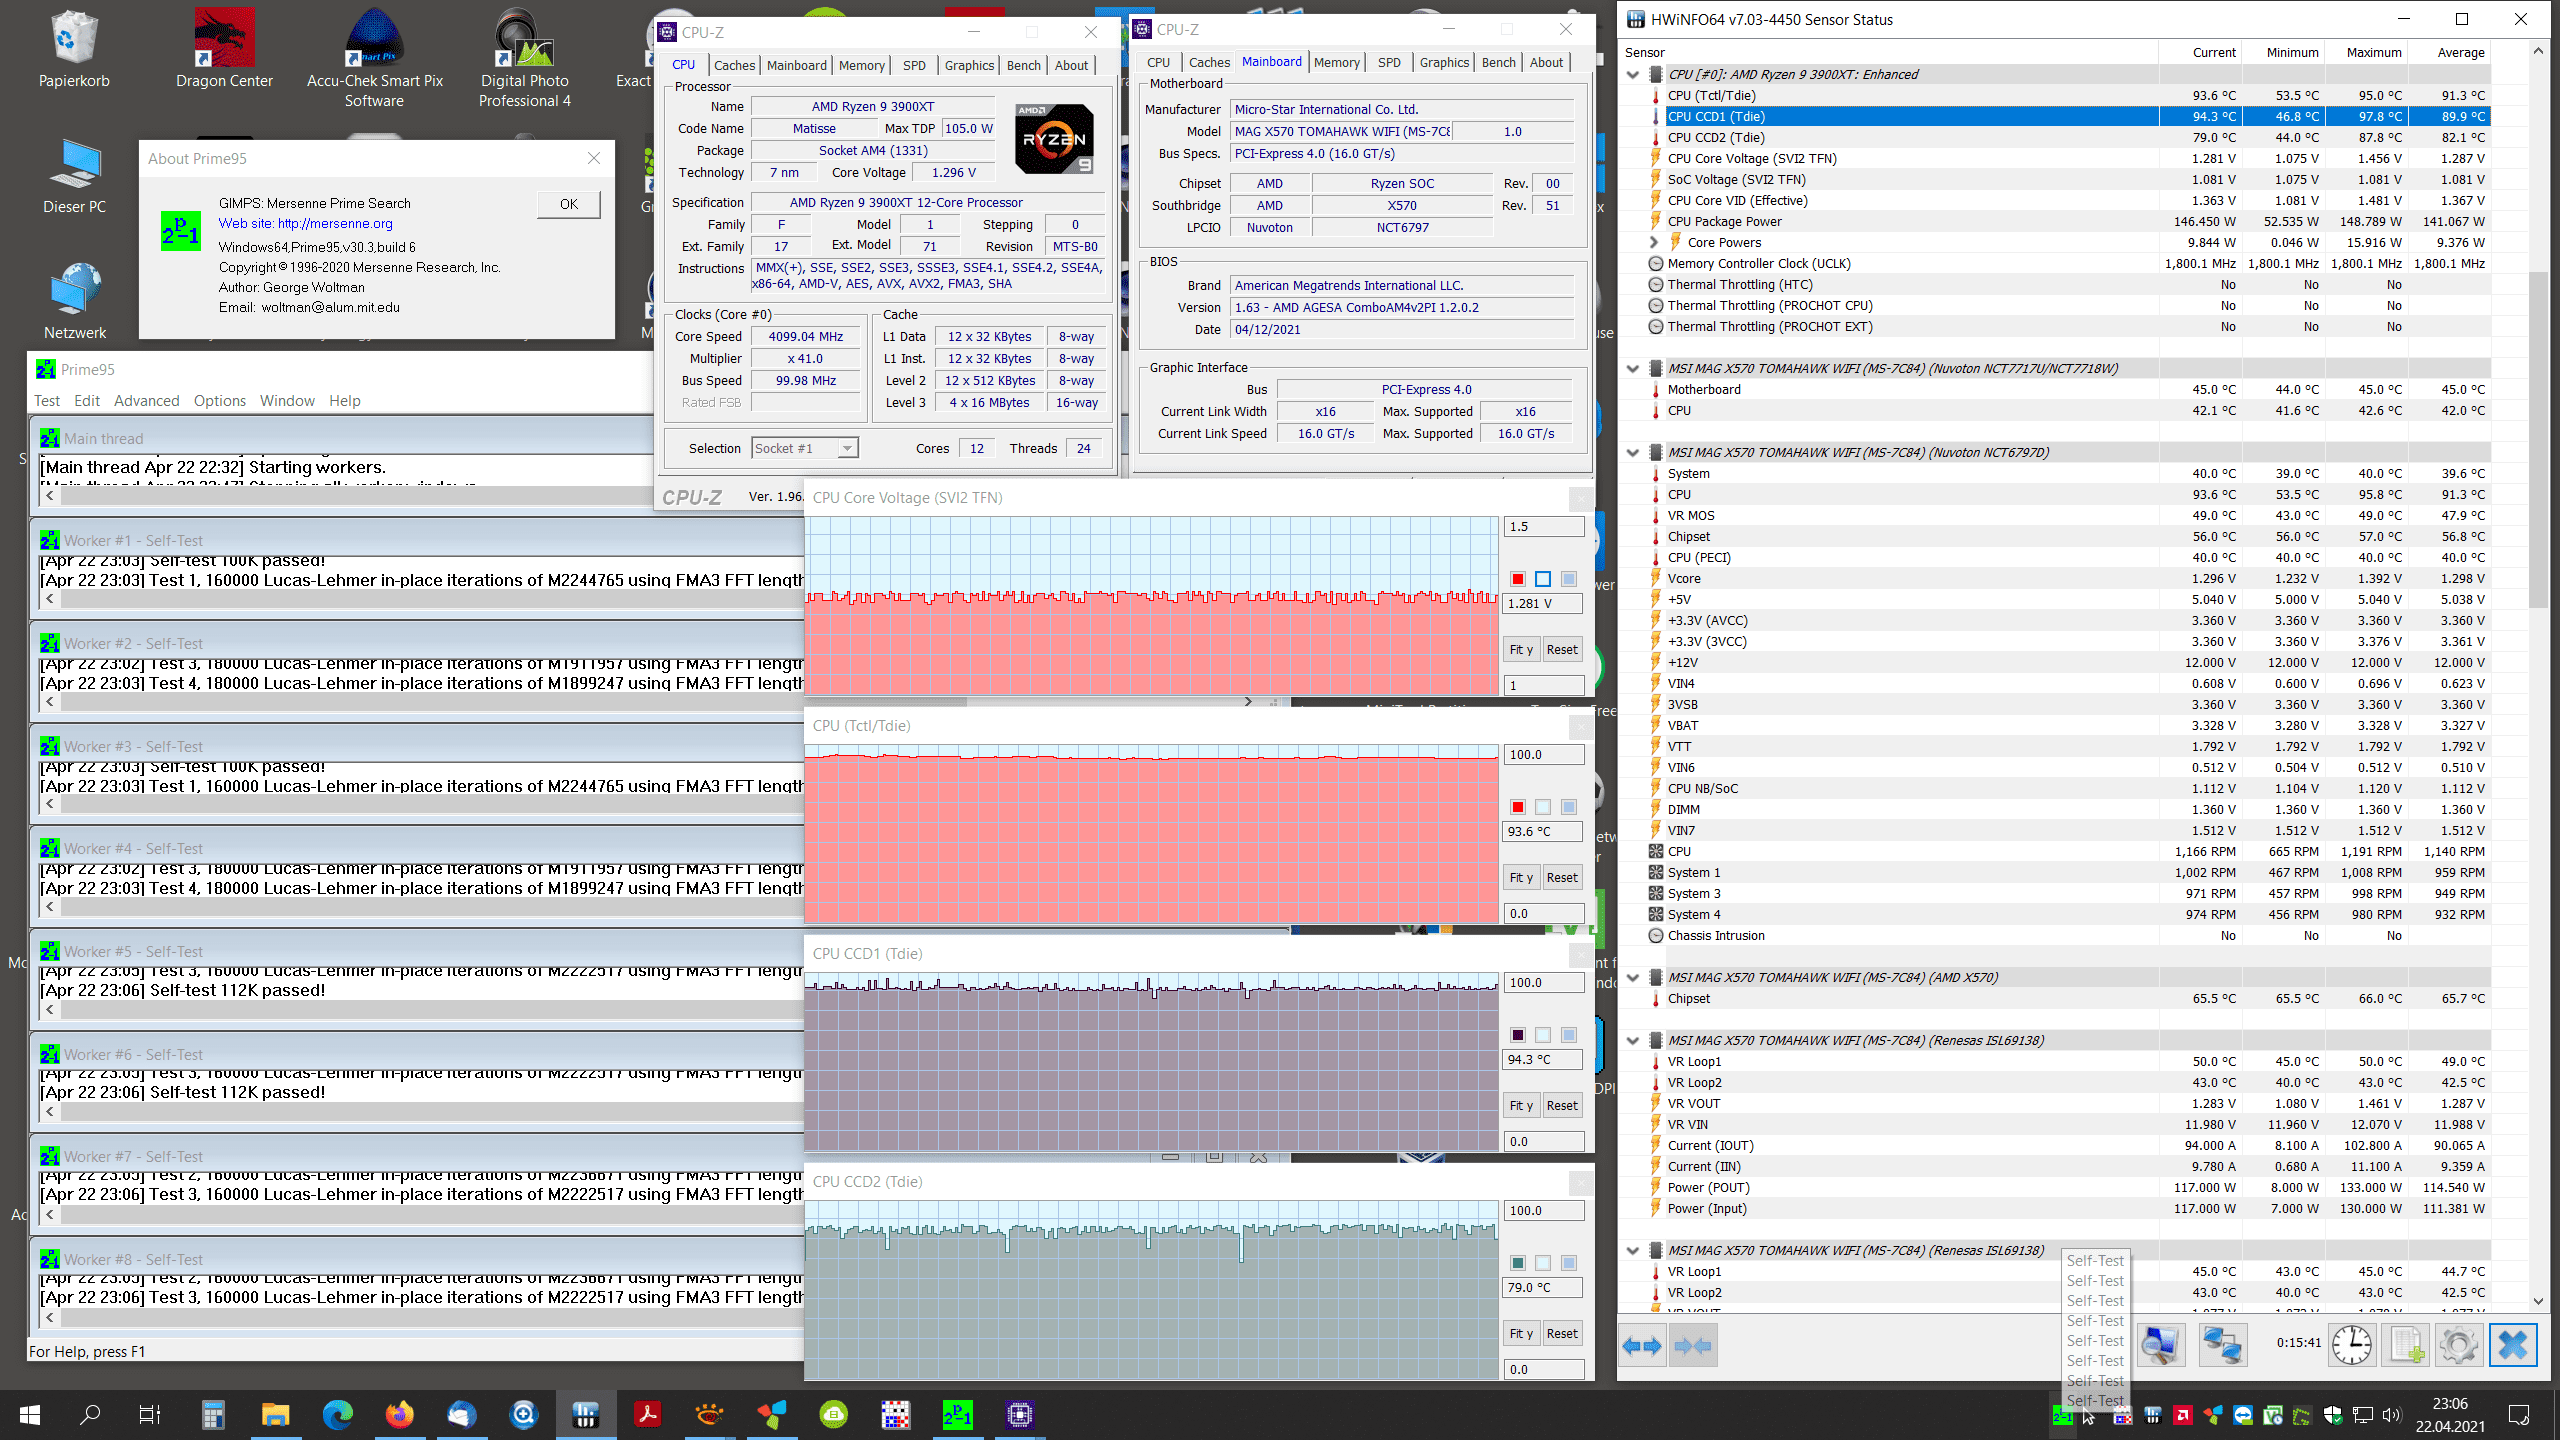Click AMD Radeon tray icon
Screen dimensions: 2560x1440
point(2183,1415)
